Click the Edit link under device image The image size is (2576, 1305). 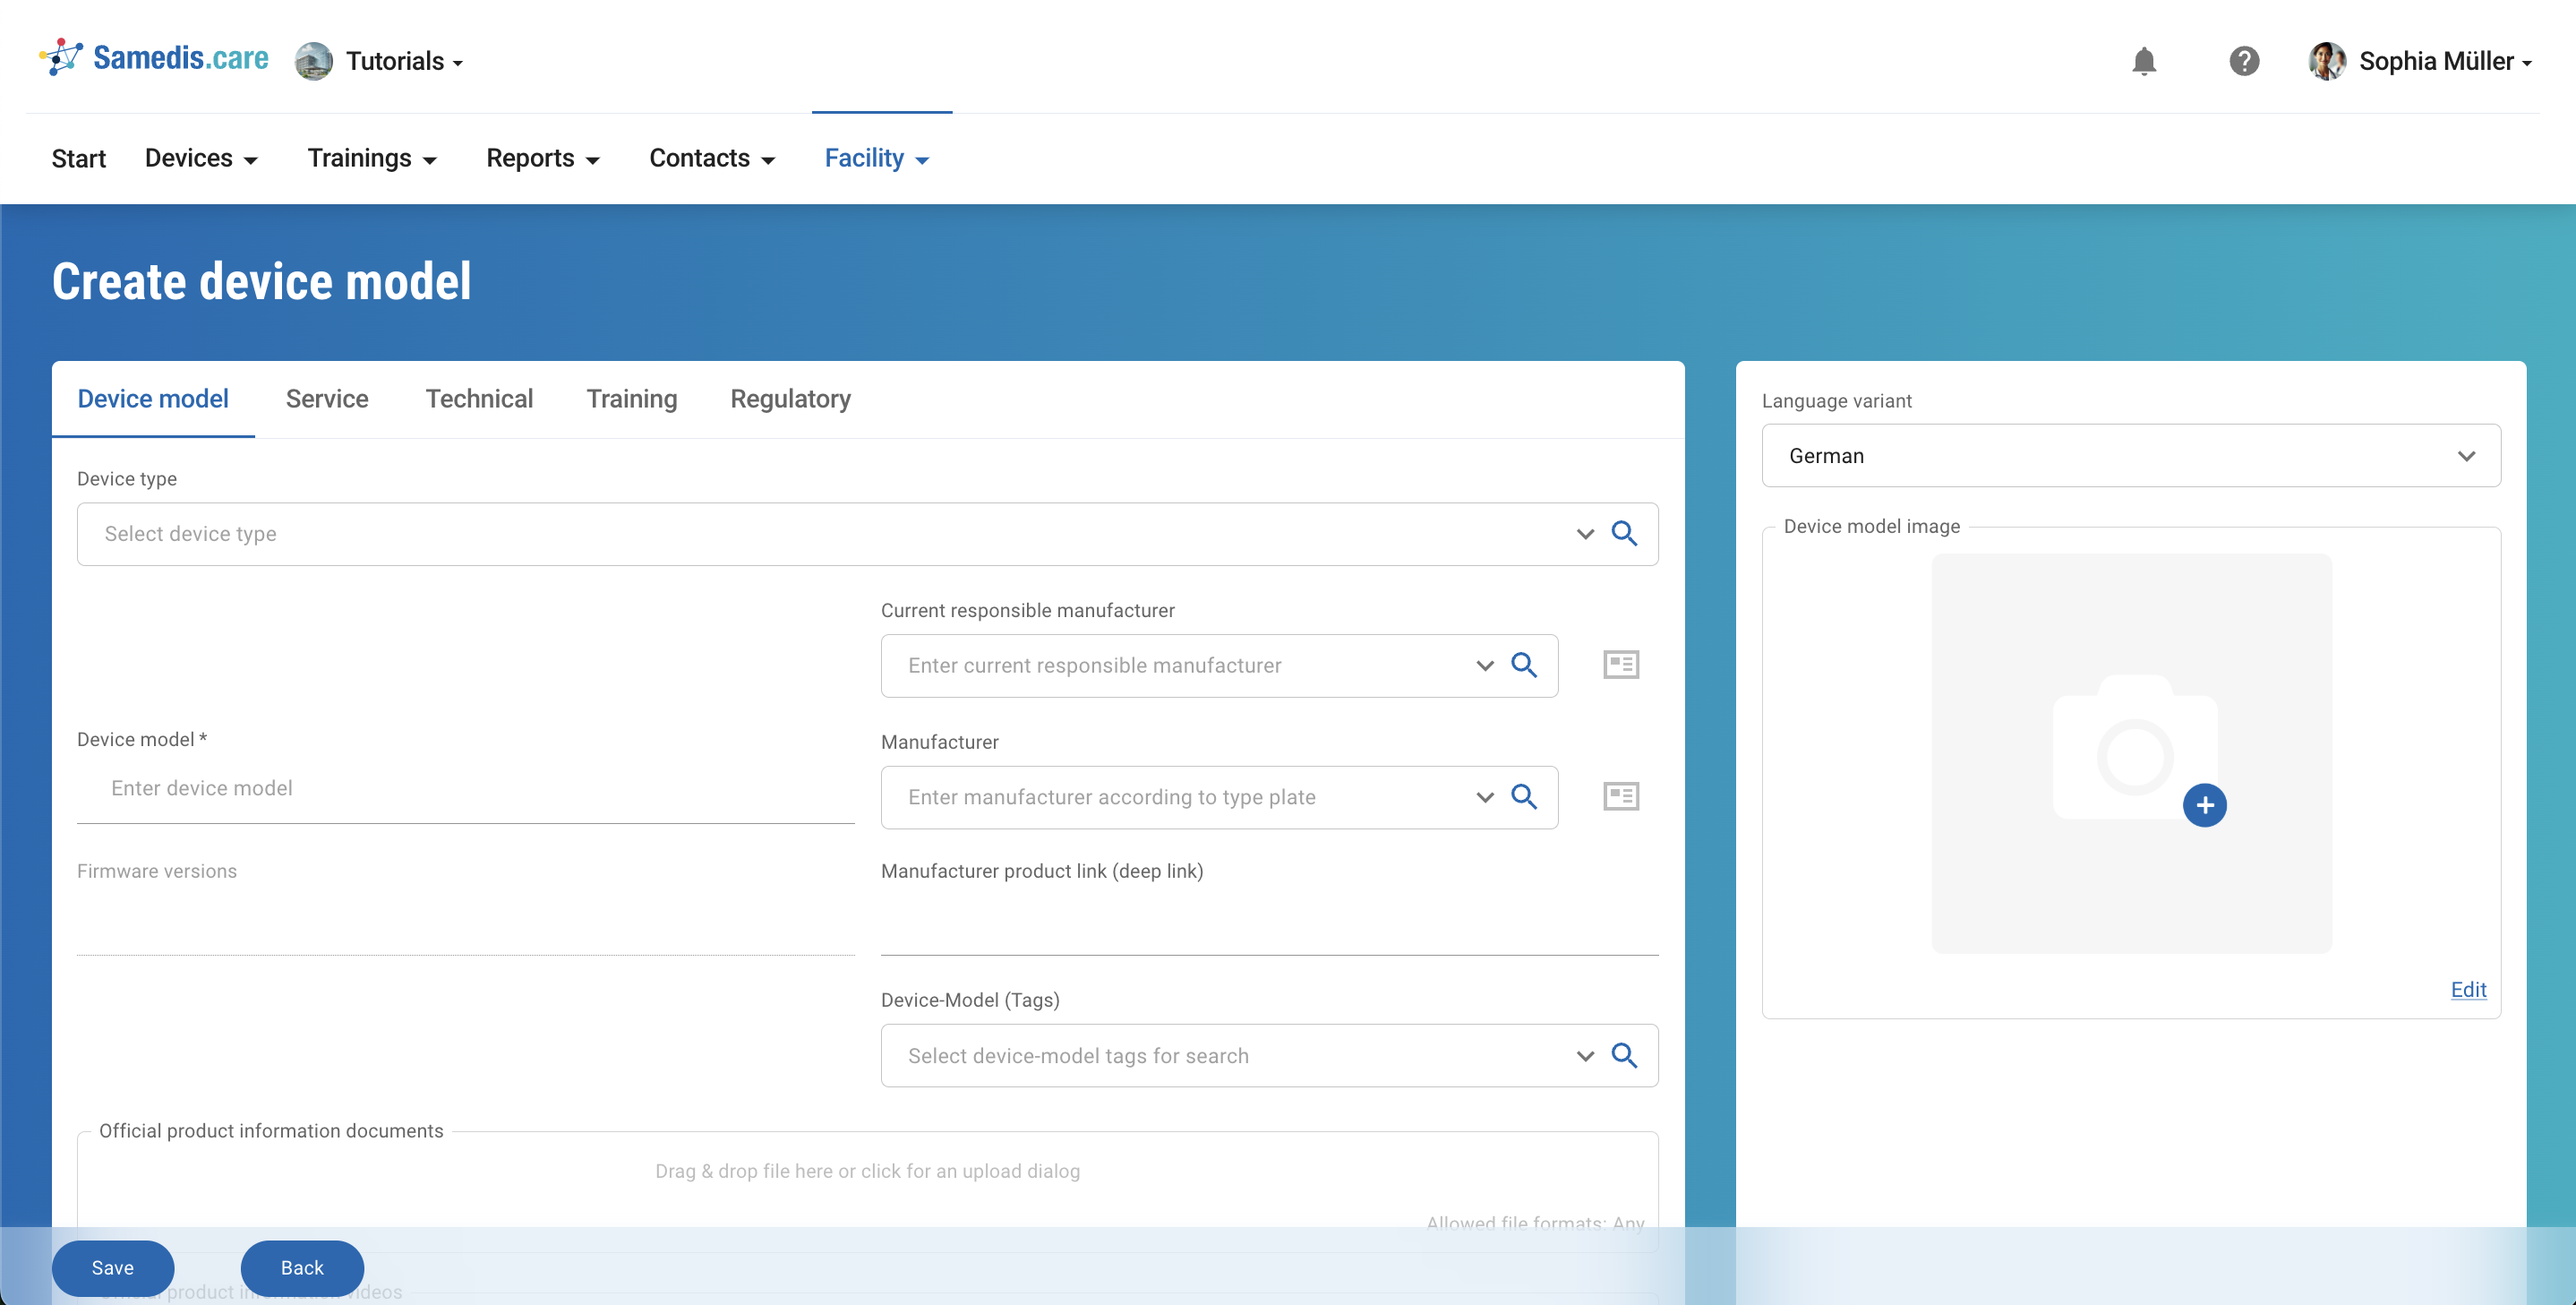coord(2467,989)
